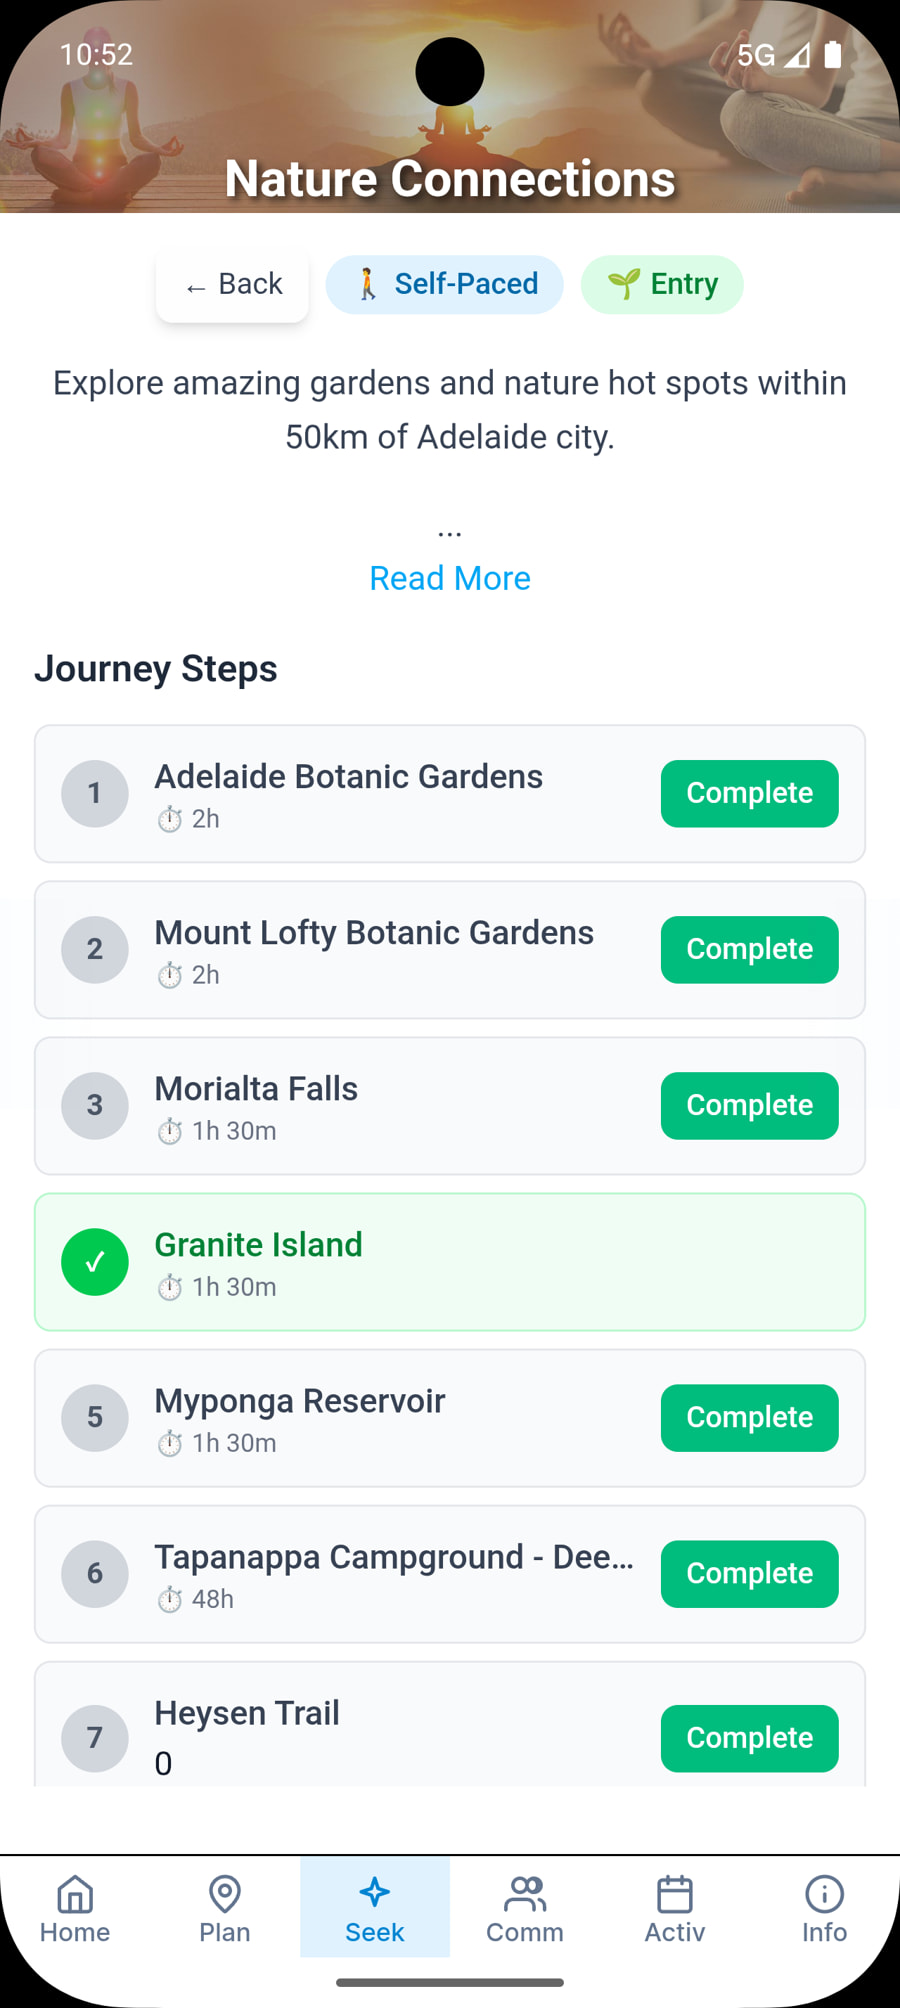900x2008 pixels.
Task: Tap the green checkmark on Granite Island
Action: tap(95, 1262)
